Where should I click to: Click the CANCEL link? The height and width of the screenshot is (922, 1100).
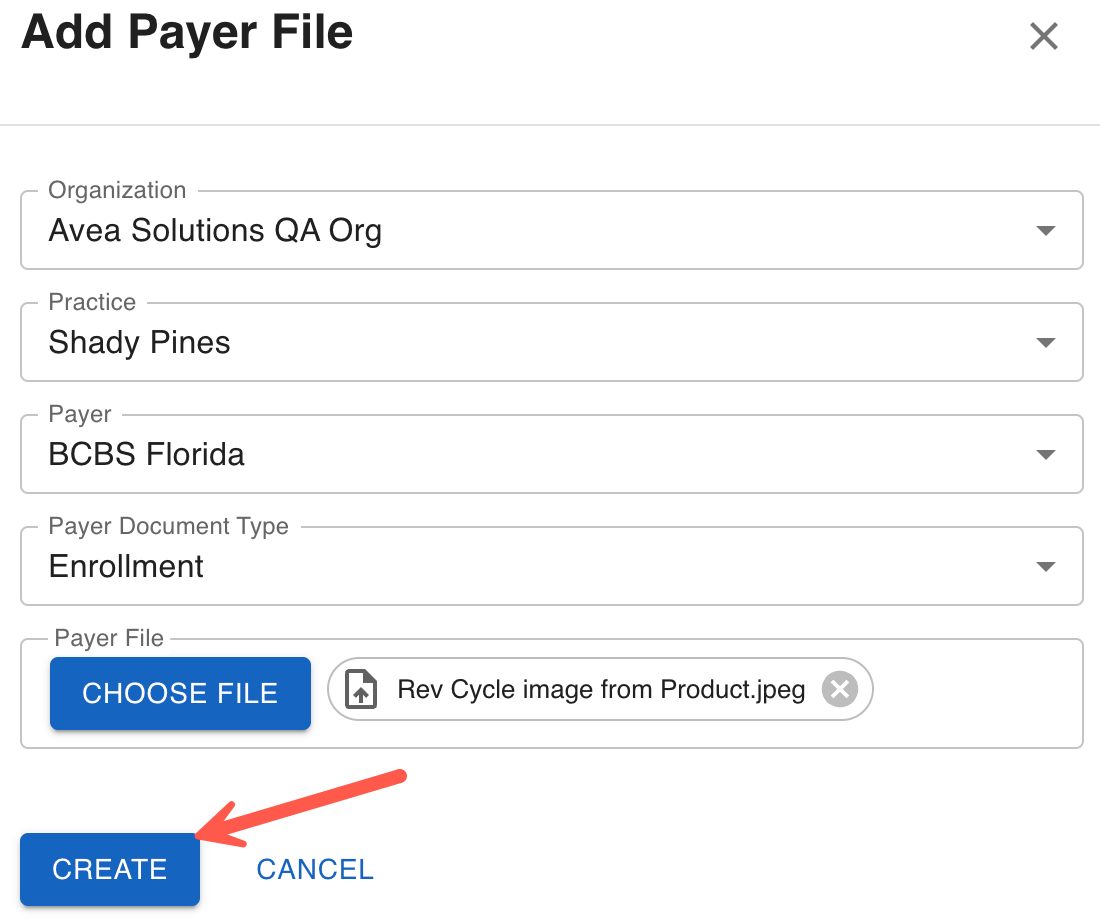[x=315, y=869]
